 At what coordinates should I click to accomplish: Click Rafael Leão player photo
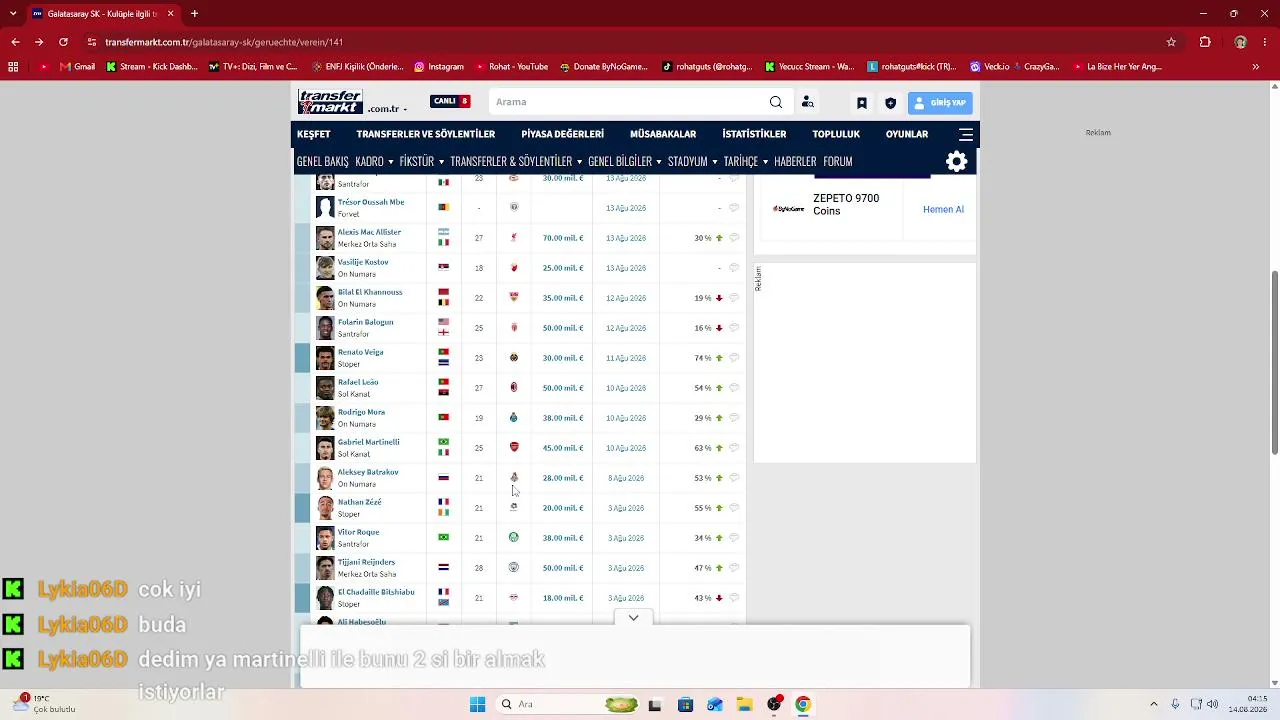(x=325, y=388)
